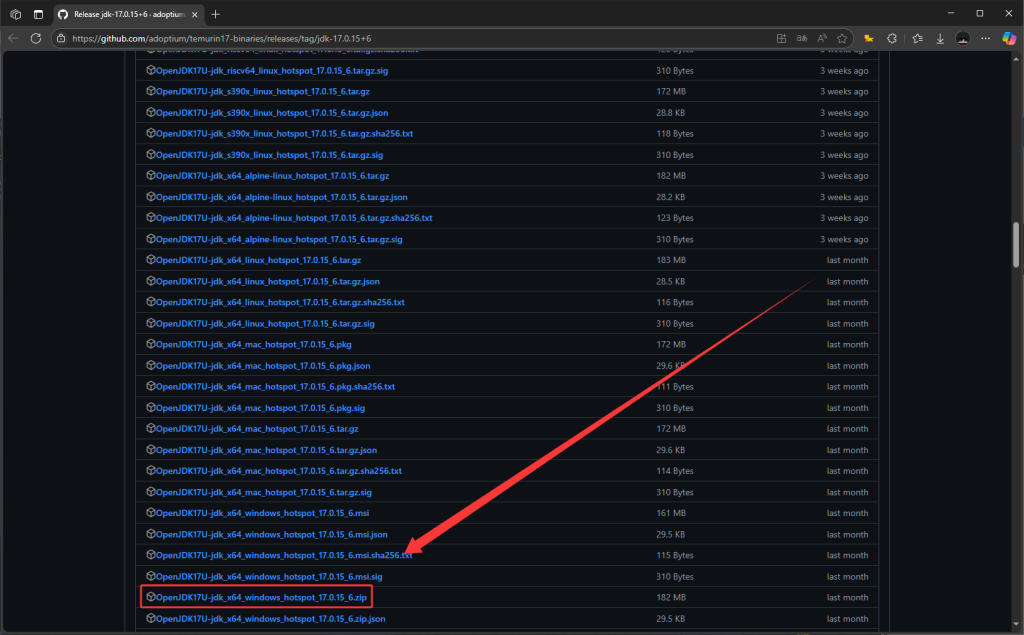Viewport: 1024px width, 635px height.
Task: Open x64_mac tar.gz.sha256.txt asset link
Action: pyautogui.click(x=278, y=471)
